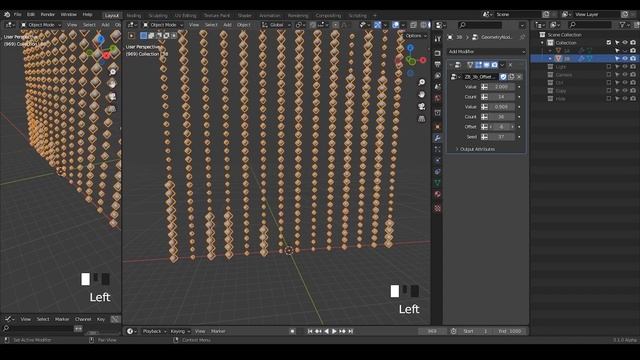
Task: Enable the Light collection checkbox
Action: (x=609, y=67)
